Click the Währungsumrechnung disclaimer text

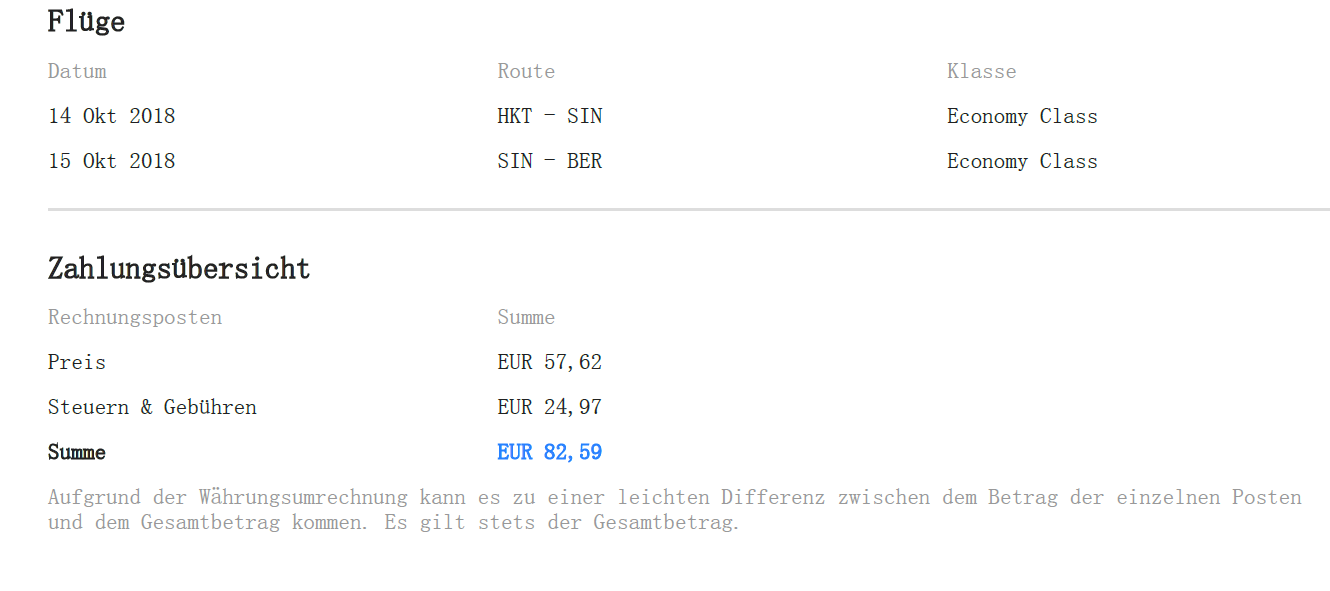[675, 510]
